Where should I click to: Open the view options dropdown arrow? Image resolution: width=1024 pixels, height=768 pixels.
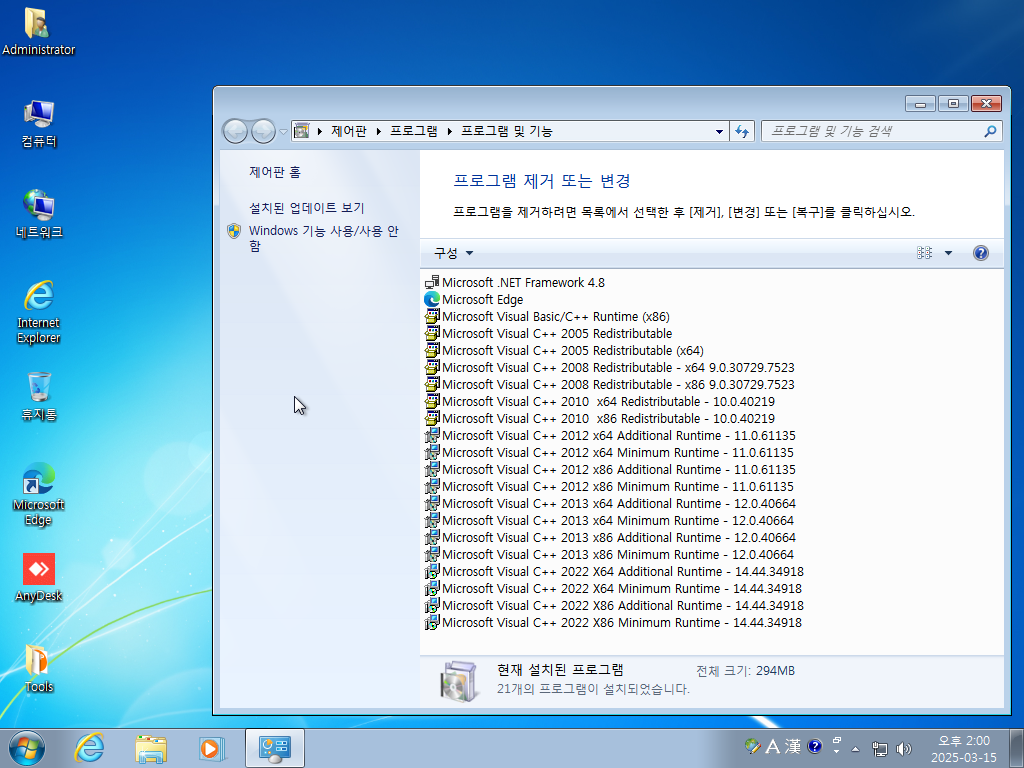948,253
